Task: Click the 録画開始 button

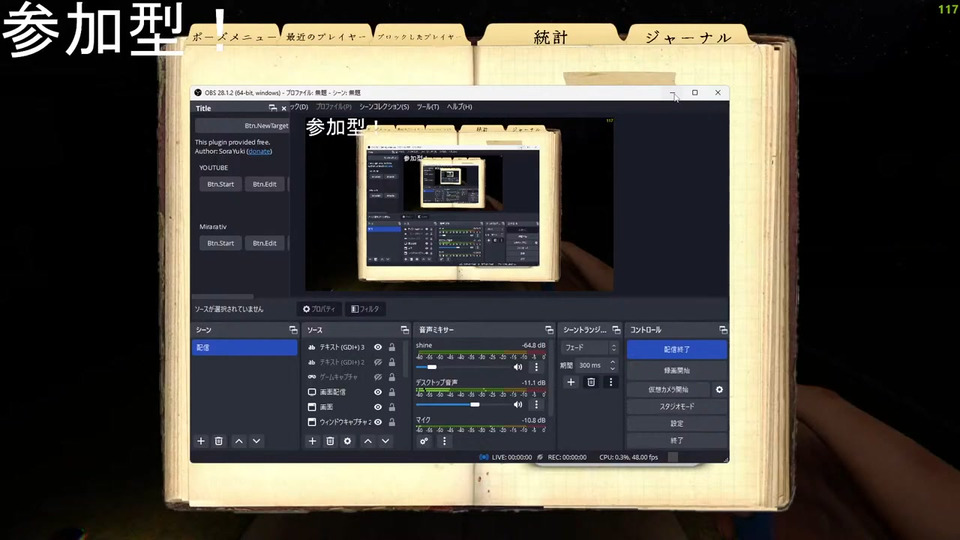Action: pyautogui.click(x=677, y=370)
